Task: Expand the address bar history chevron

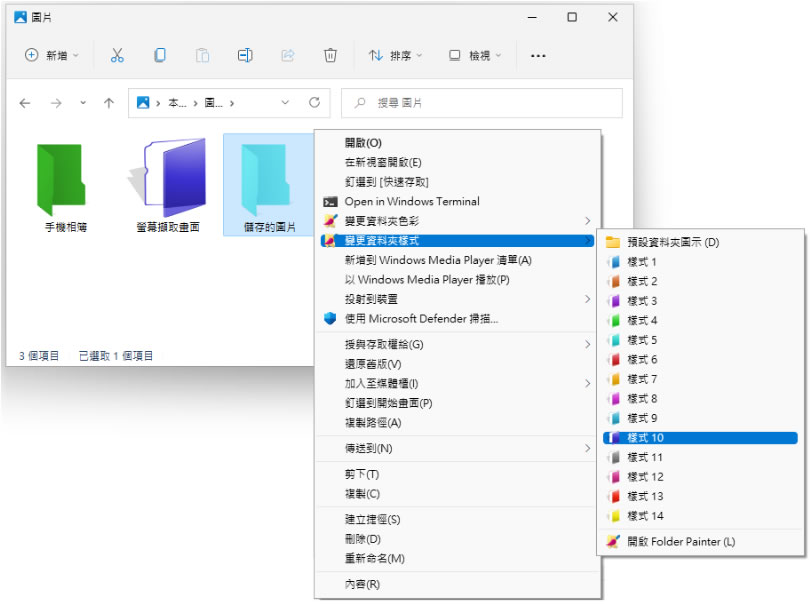Action: [285, 102]
